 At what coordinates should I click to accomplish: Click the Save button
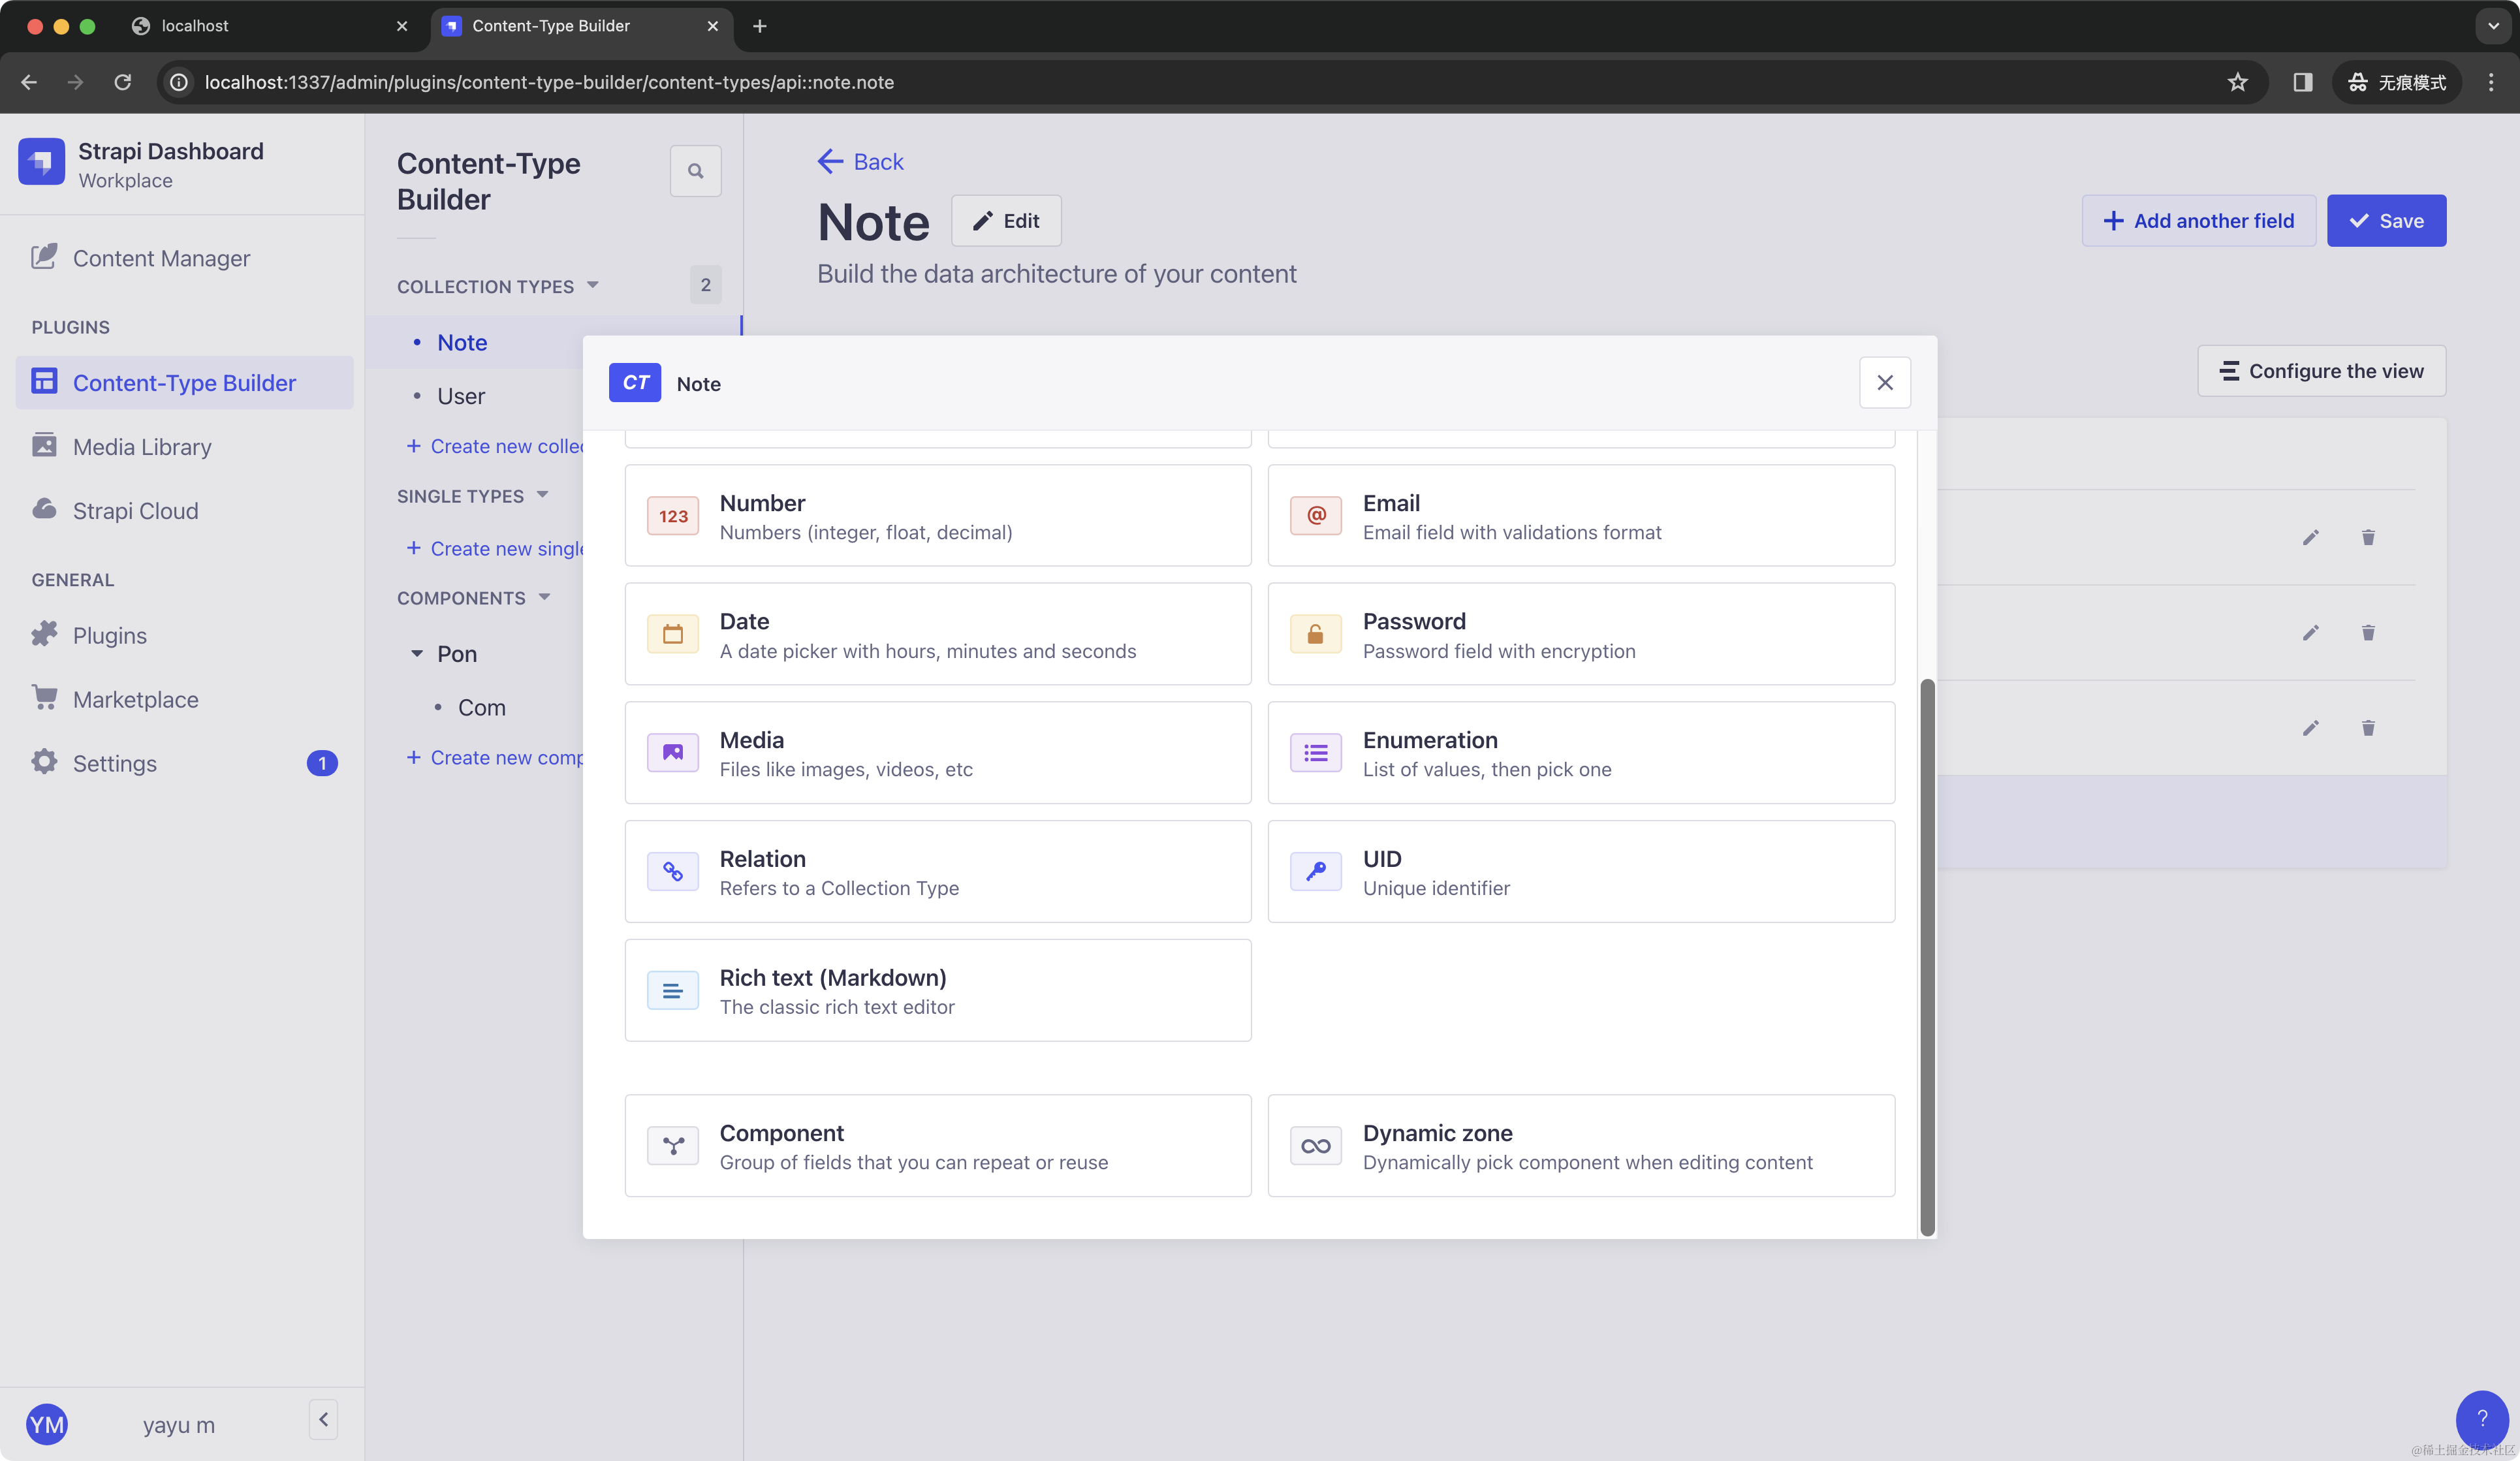click(2385, 221)
